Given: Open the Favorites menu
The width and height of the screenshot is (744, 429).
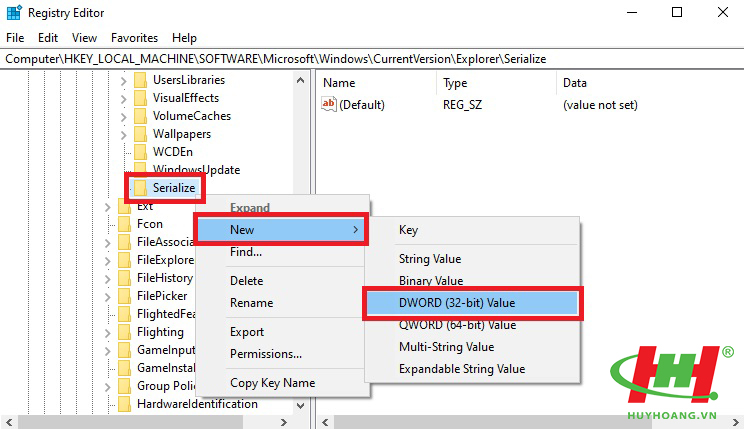Looking at the screenshot, I should coord(134,37).
